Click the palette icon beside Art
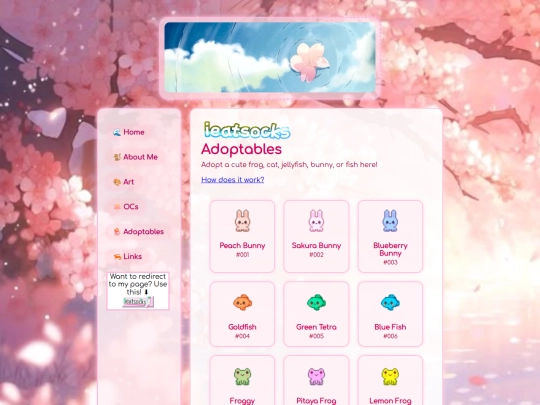540x405 pixels. coord(117,182)
